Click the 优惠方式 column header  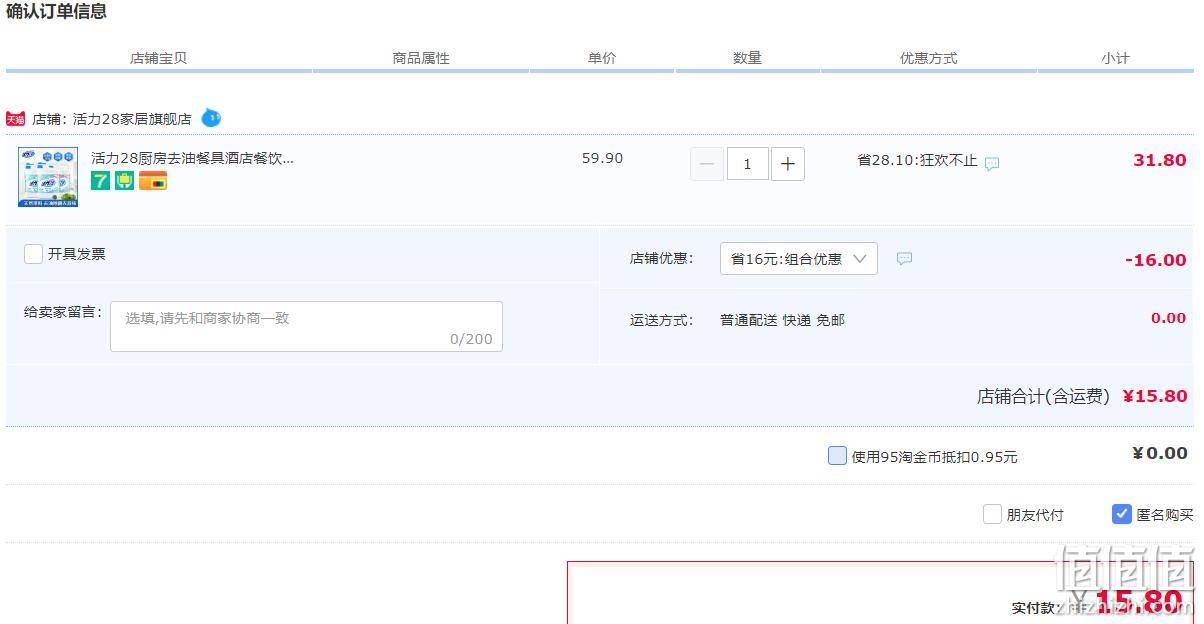[929, 58]
